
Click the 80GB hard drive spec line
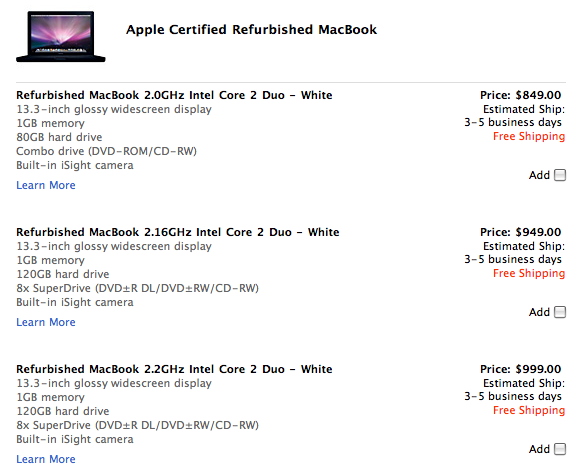point(59,137)
